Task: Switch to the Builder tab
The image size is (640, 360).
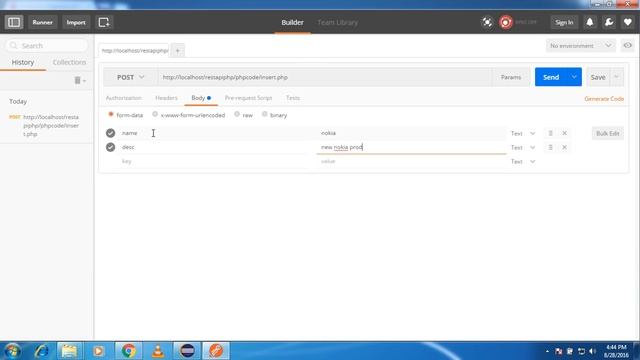Action: tap(292, 22)
